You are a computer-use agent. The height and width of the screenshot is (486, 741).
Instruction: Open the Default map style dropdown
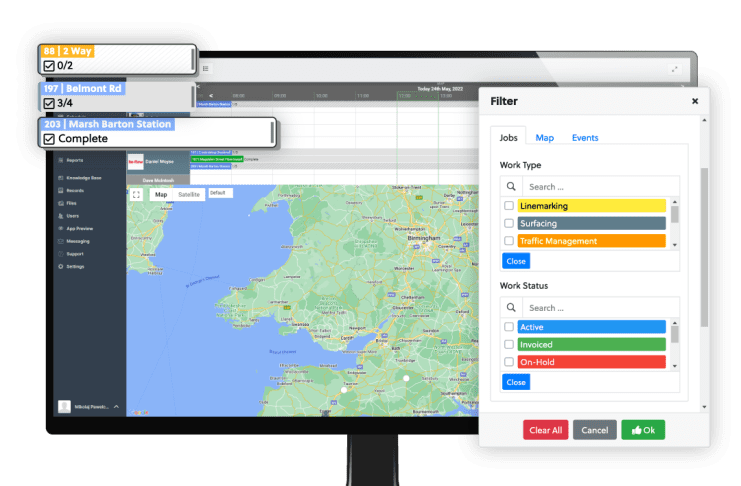[x=219, y=193]
